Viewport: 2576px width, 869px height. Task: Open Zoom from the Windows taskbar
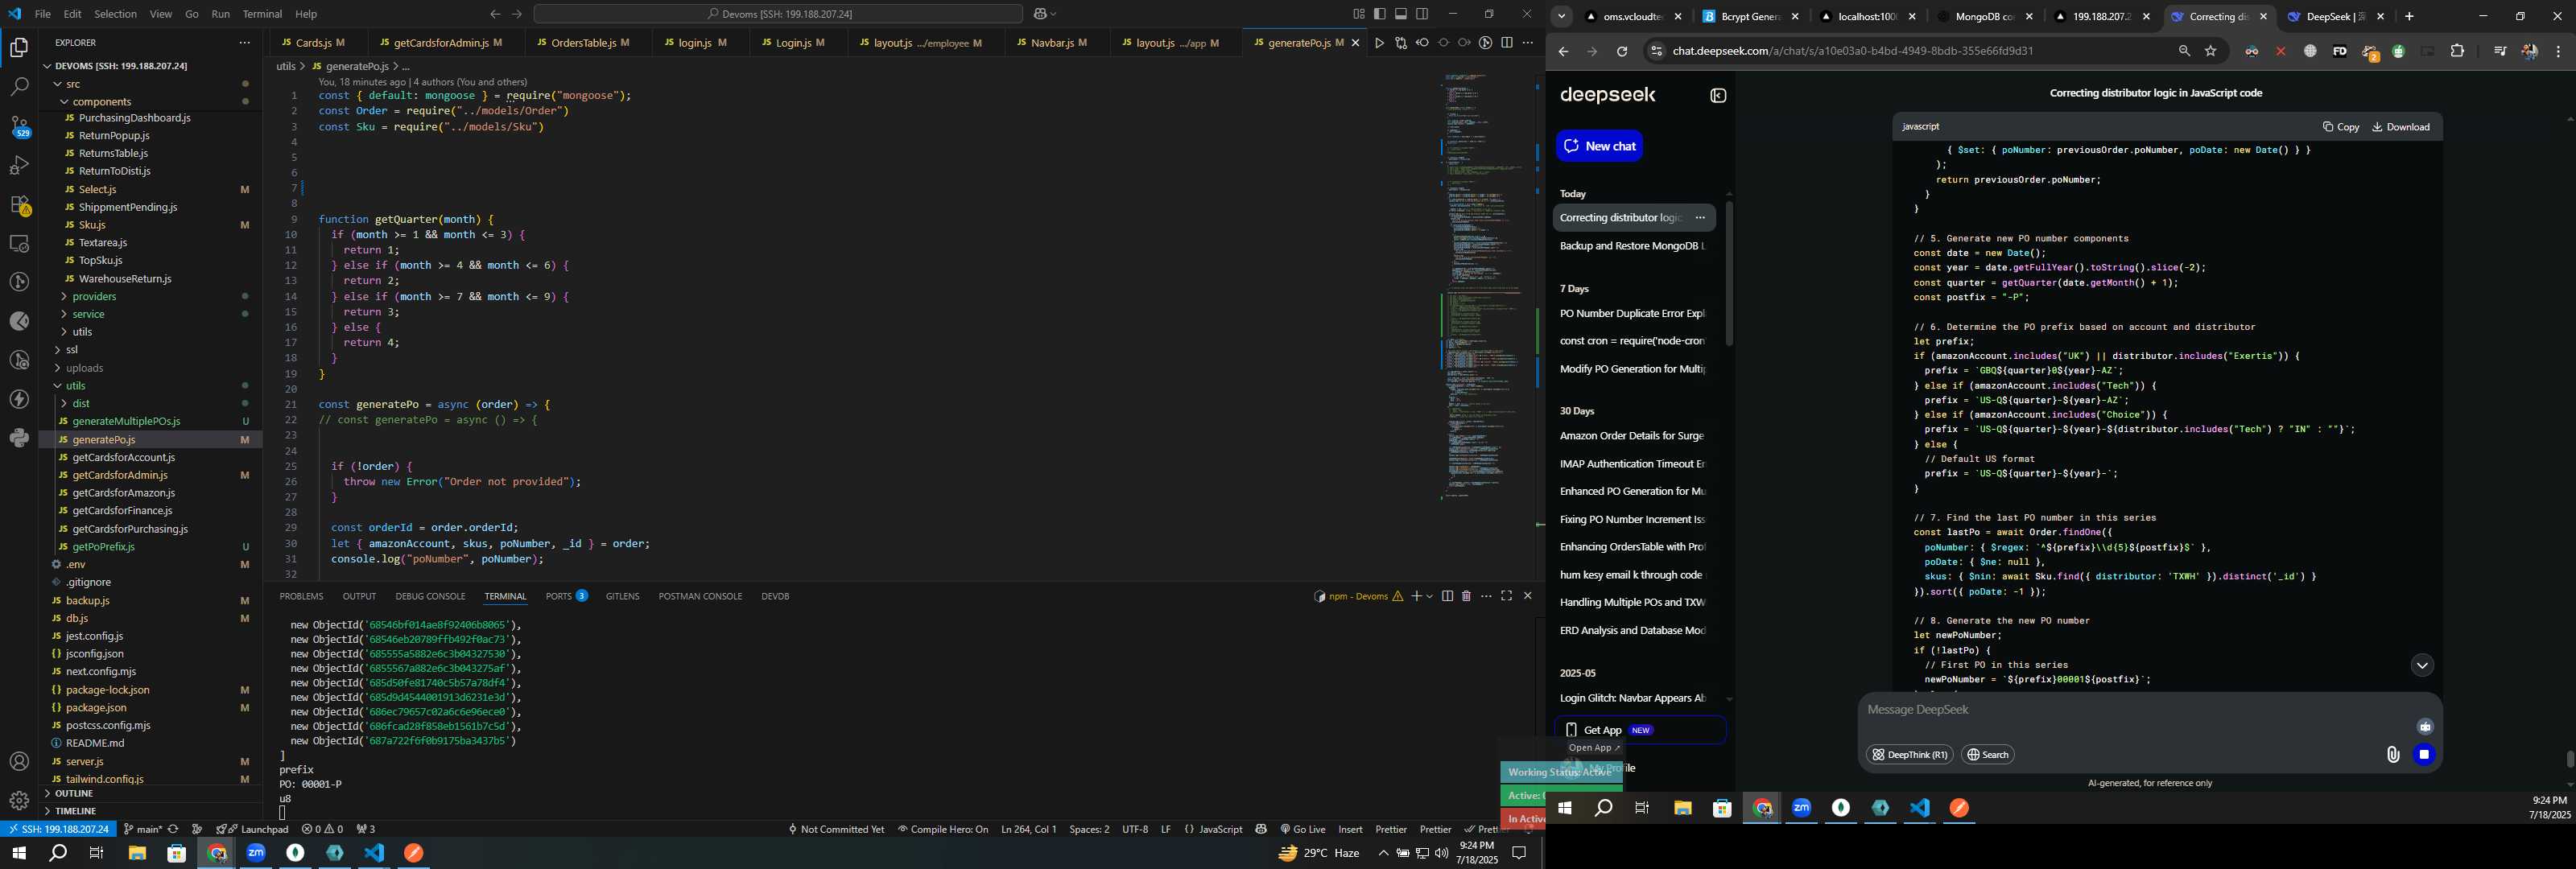pos(256,854)
